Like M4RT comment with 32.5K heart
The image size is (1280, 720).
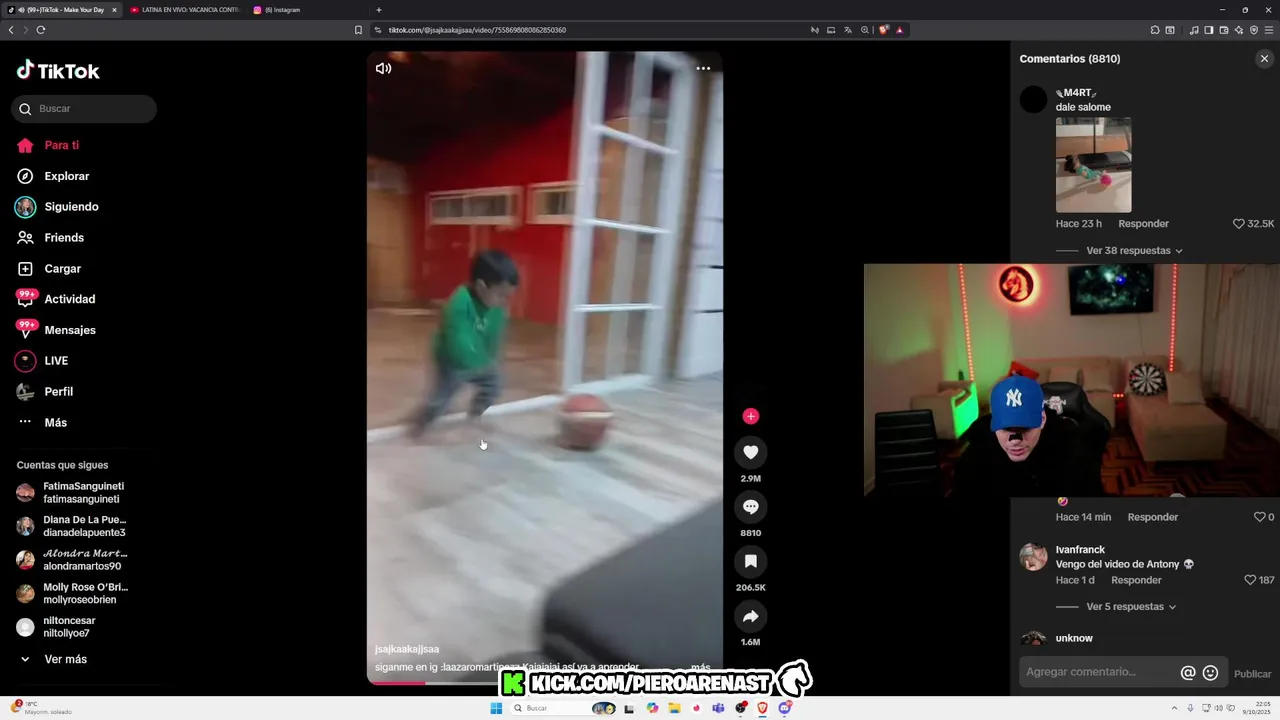coord(1253,224)
